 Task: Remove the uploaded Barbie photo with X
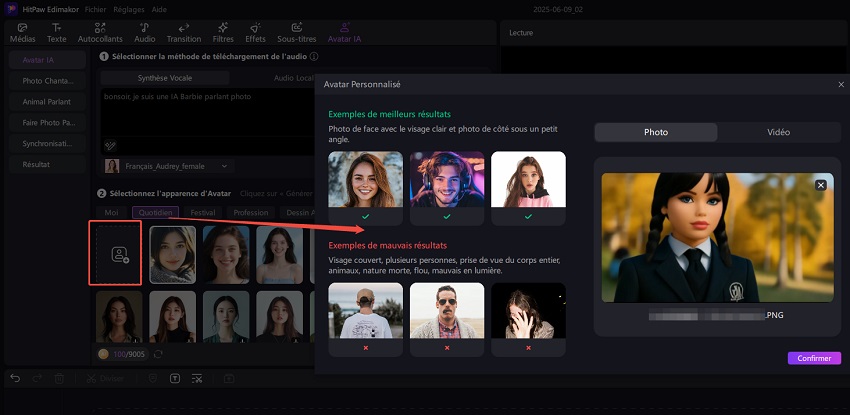821,185
